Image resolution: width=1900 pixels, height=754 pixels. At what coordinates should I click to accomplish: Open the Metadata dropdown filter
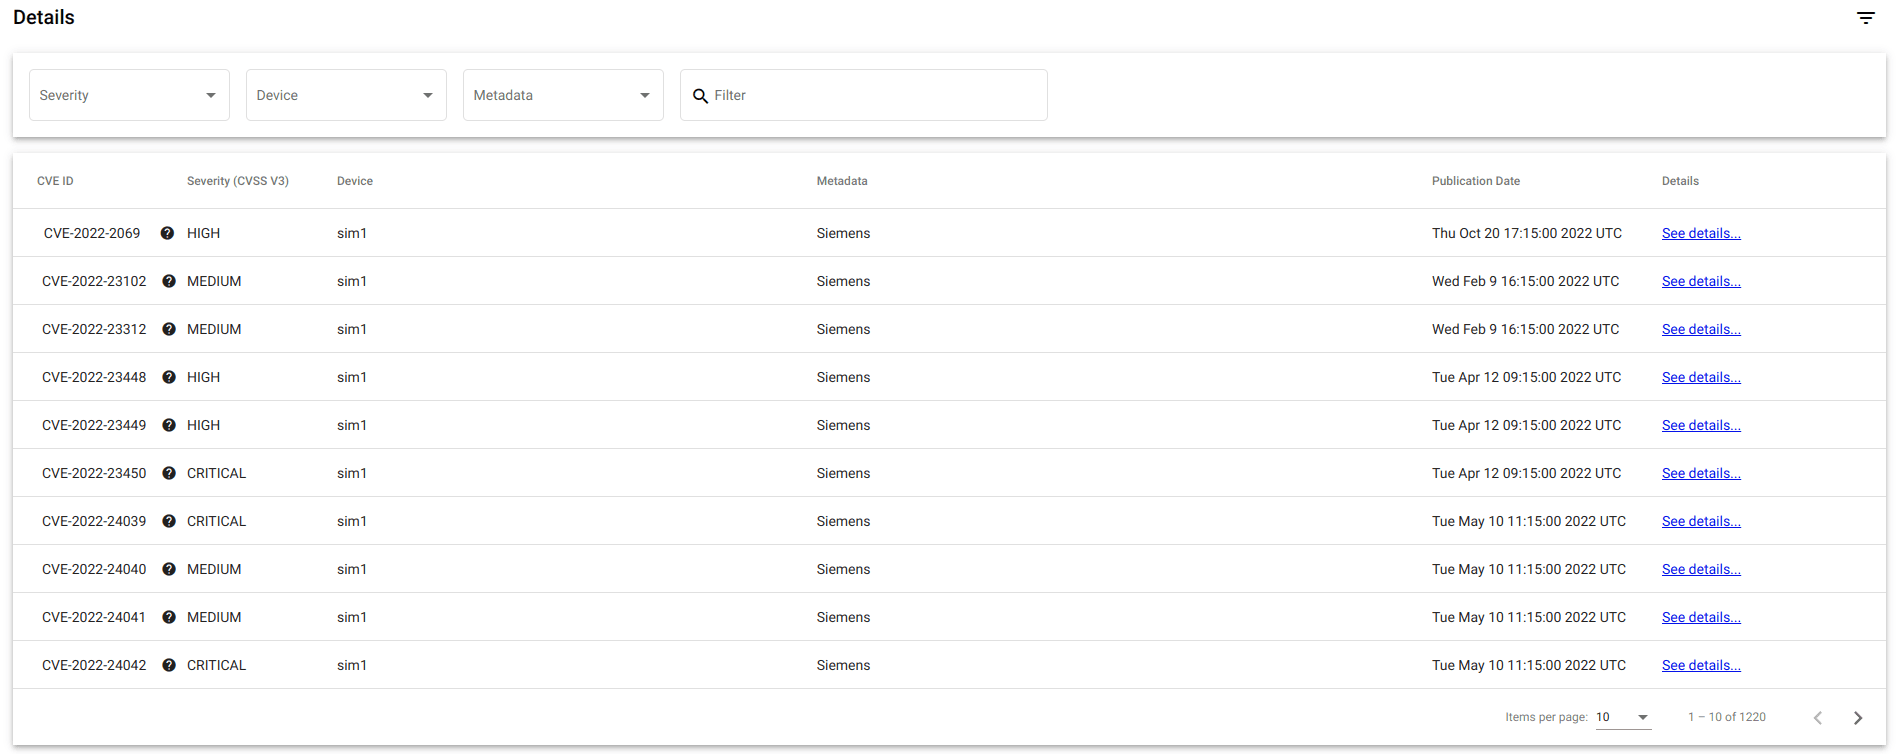563,95
